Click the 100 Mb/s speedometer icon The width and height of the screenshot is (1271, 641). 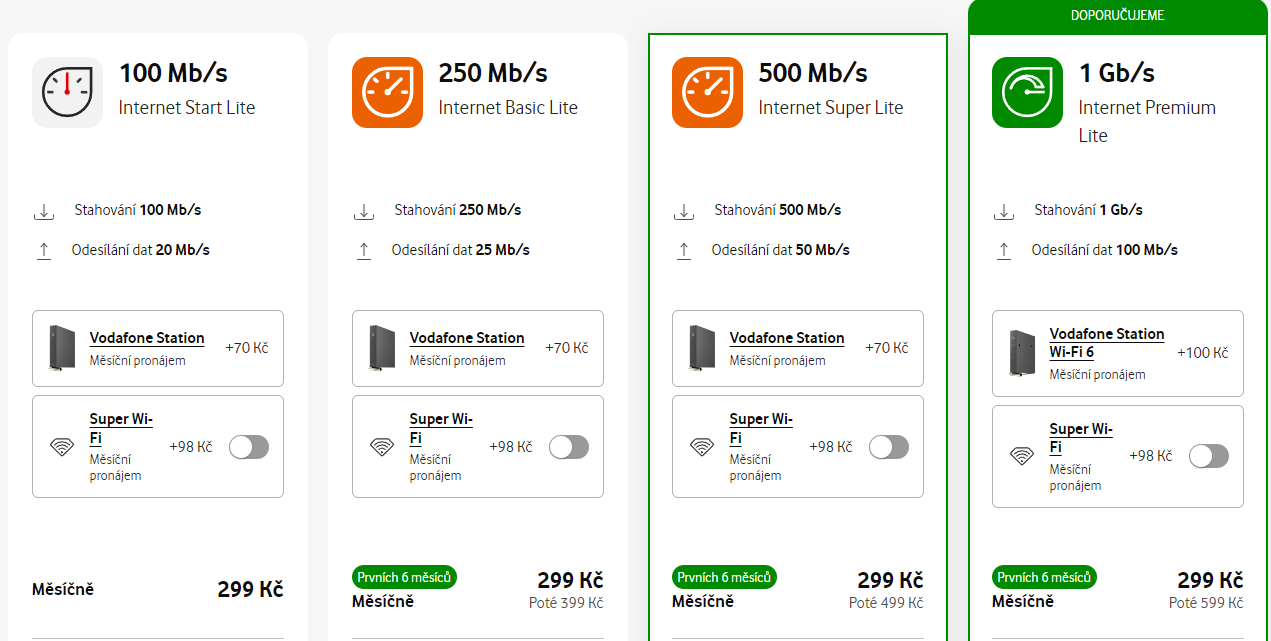(x=67, y=92)
